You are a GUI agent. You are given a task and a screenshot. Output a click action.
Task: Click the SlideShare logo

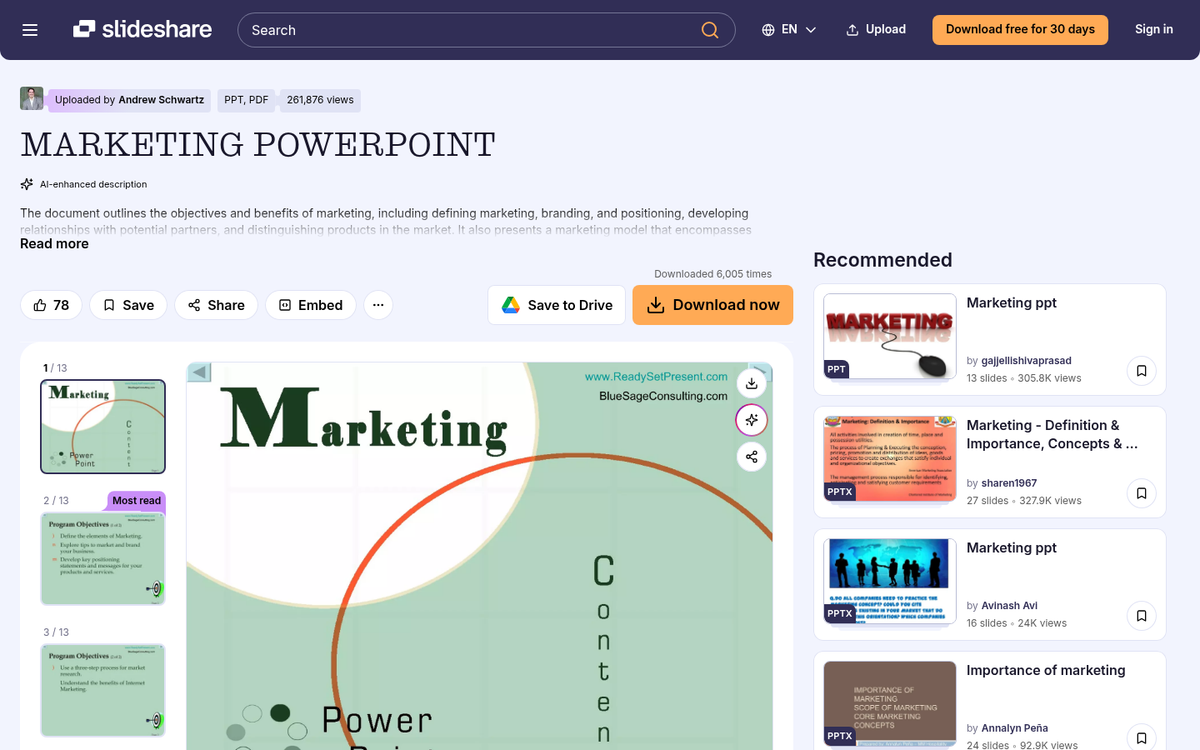click(x=142, y=30)
